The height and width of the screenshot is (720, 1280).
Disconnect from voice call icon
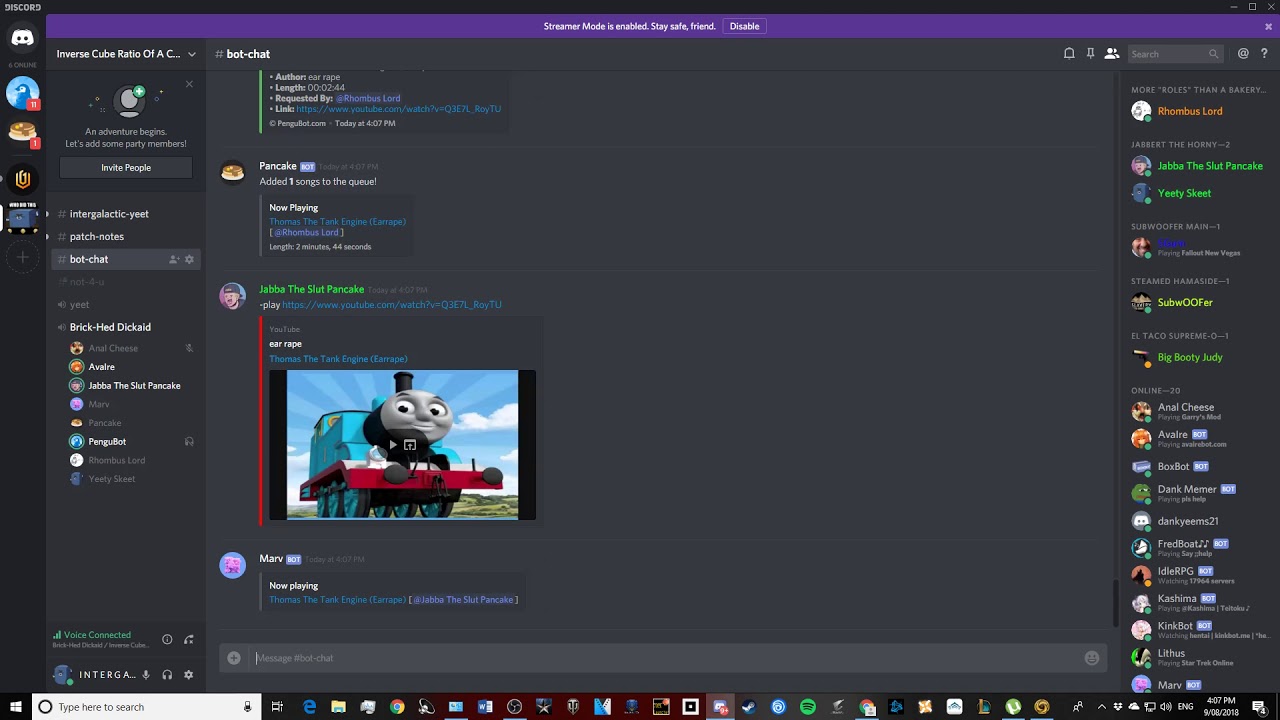coord(188,639)
